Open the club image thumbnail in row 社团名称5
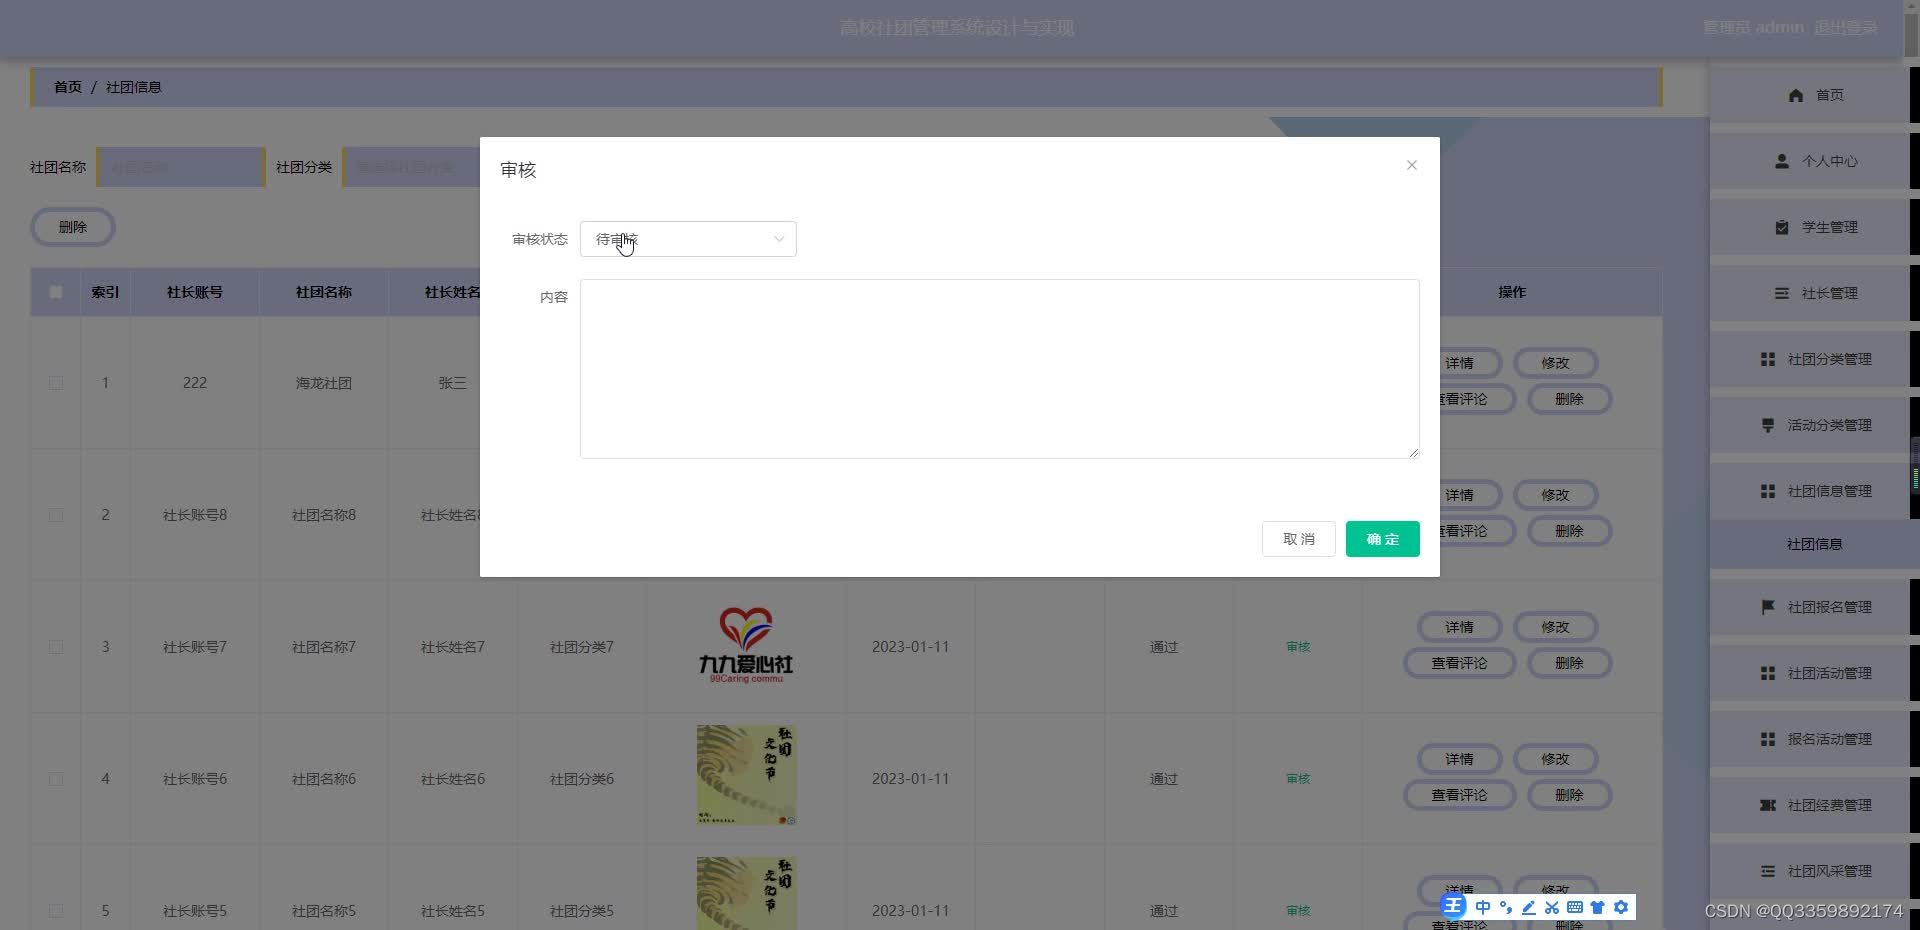This screenshot has width=1920, height=930. click(x=747, y=893)
